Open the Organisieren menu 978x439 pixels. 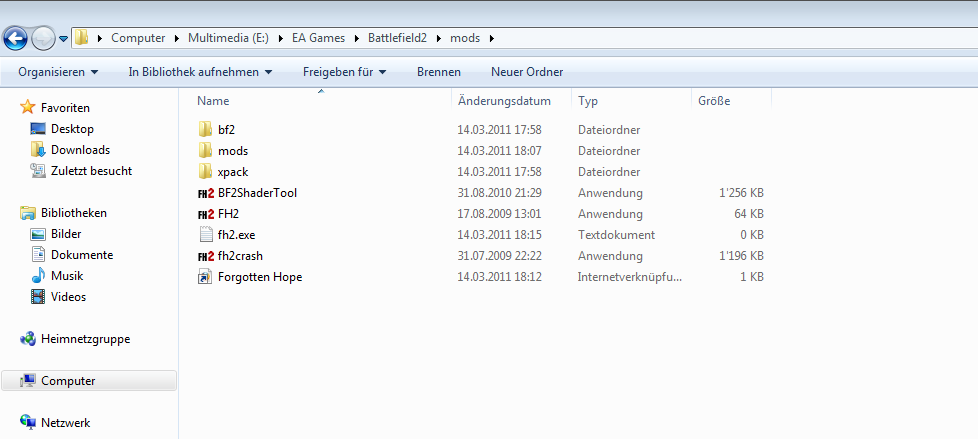point(58,72)
